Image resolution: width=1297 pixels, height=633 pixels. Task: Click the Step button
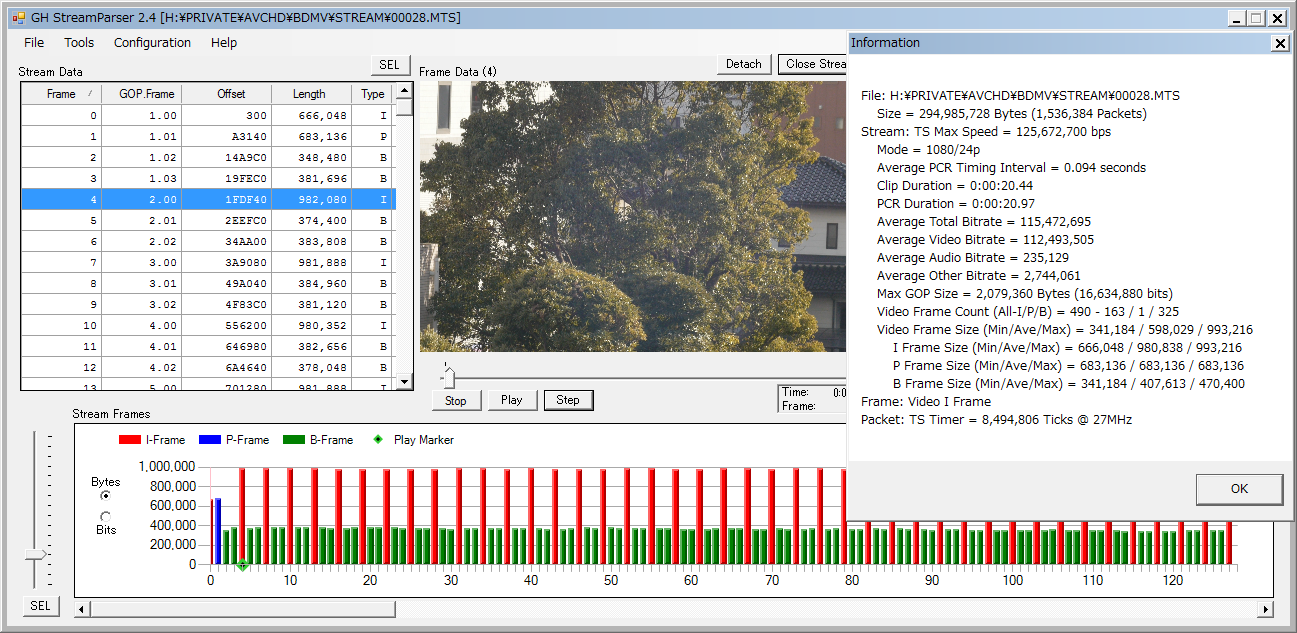tap(568, 400)
